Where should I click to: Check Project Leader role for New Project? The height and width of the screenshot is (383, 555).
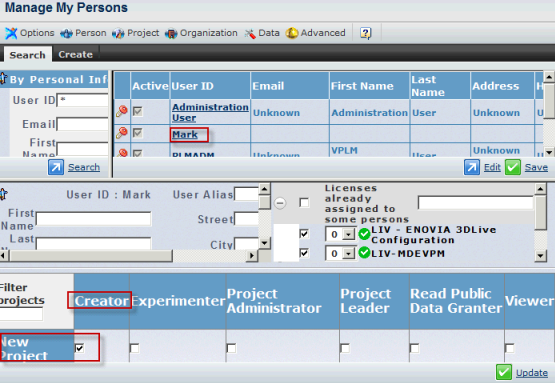[x=345, y=348]
